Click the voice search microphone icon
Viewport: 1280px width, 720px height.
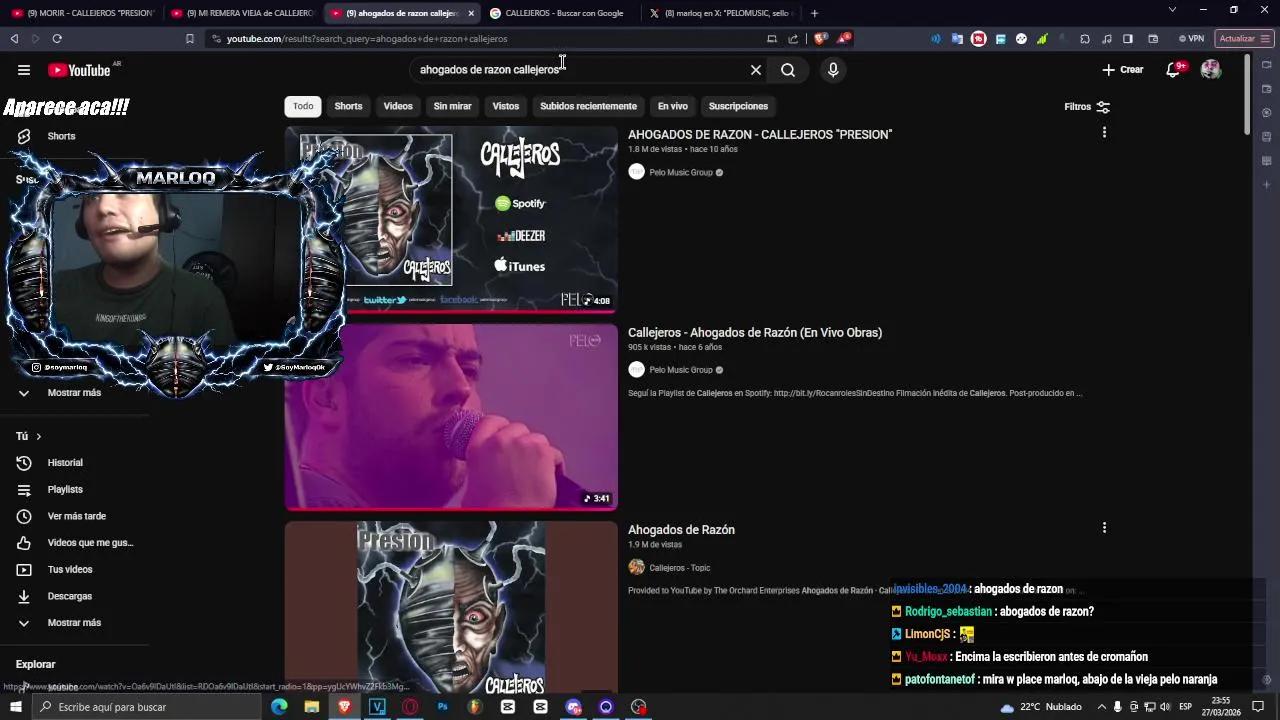pyautogui.click(x=833, y=70)
